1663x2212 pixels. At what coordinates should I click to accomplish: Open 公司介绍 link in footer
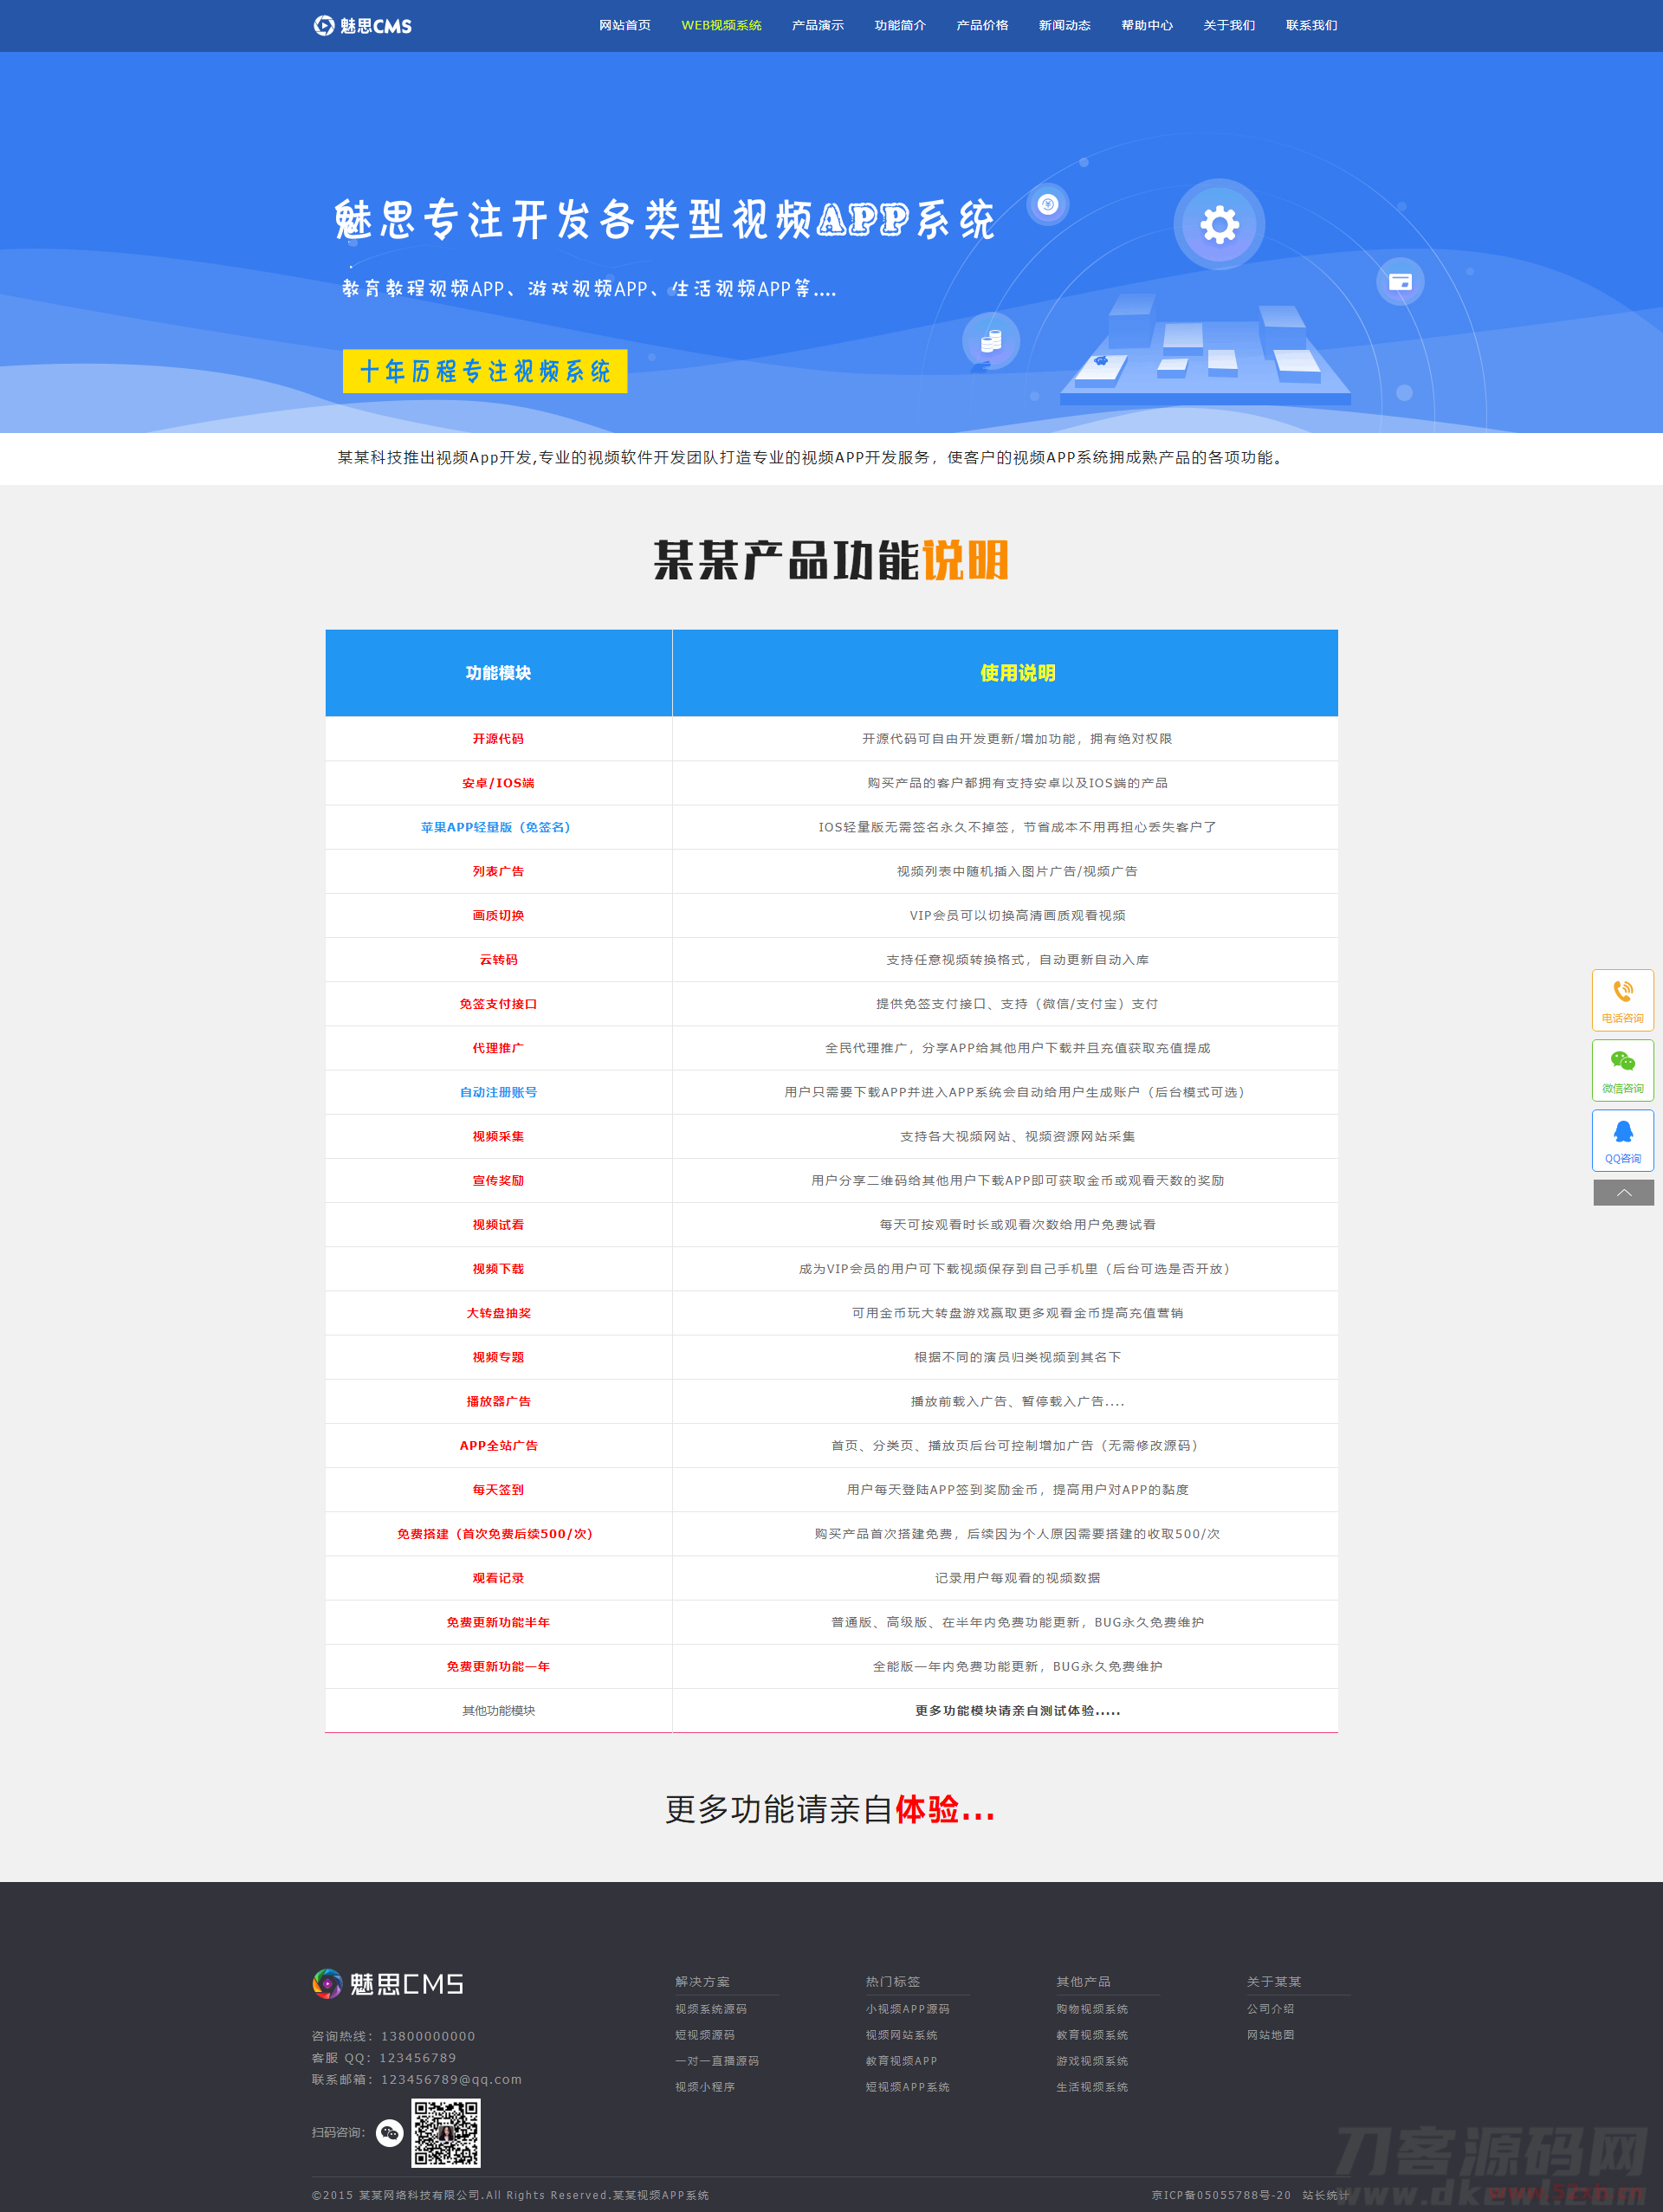pos(1270,2009)
